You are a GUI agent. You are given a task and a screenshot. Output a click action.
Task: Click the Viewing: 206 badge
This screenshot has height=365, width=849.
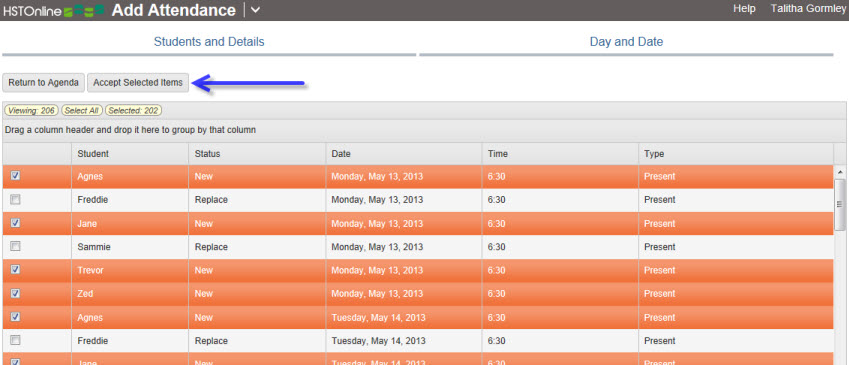(x=31, y=110)
